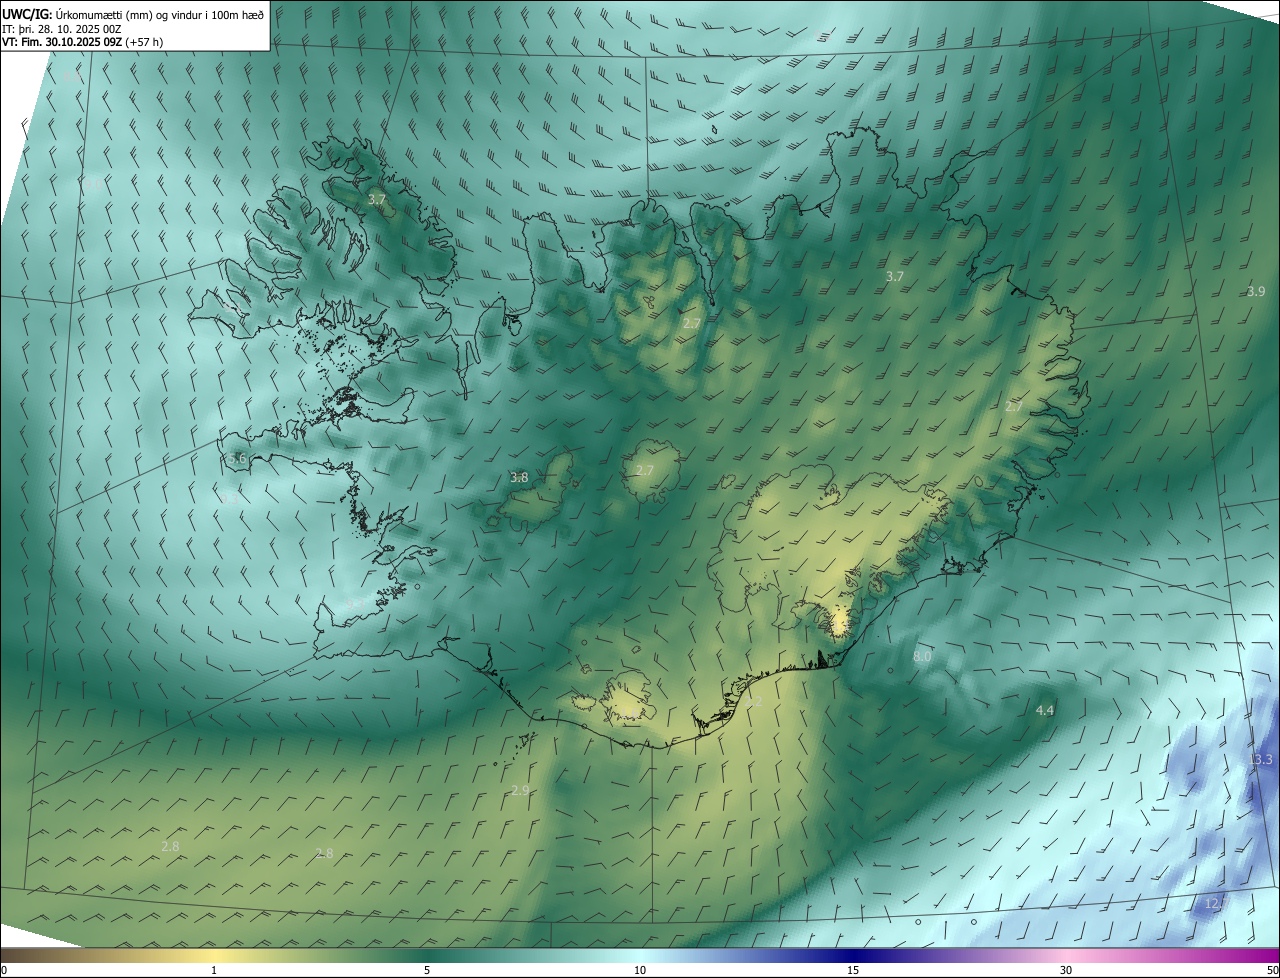The height and width of the screenshot is (978, 1280).
Task: Click the 2.9 value south of the coast
Action: click(x=520, y=791)
